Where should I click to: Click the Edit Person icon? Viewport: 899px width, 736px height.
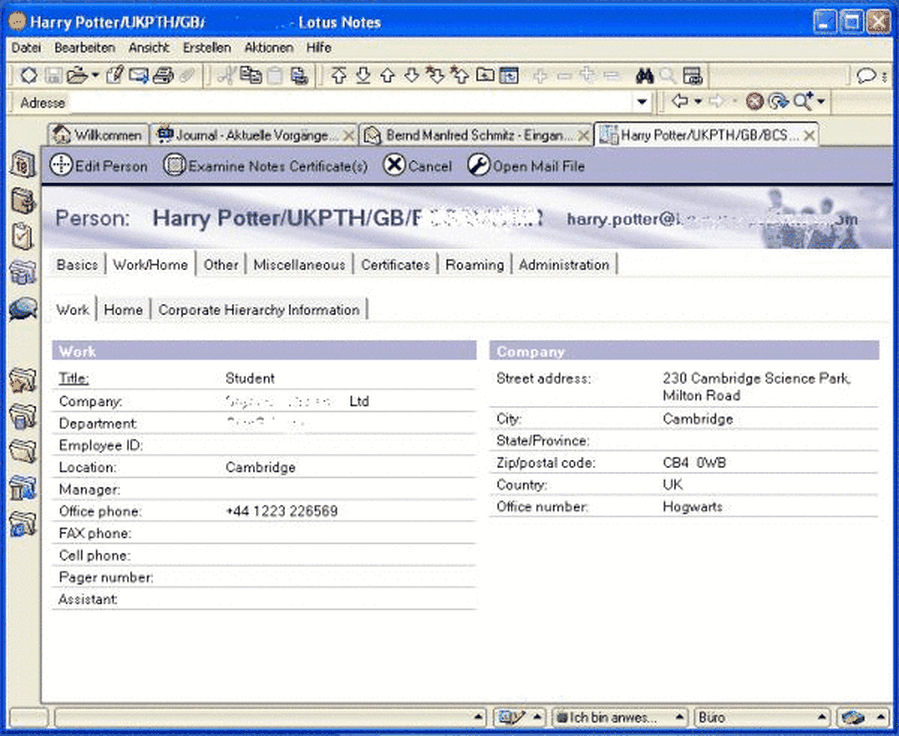(x=61, y=165)
